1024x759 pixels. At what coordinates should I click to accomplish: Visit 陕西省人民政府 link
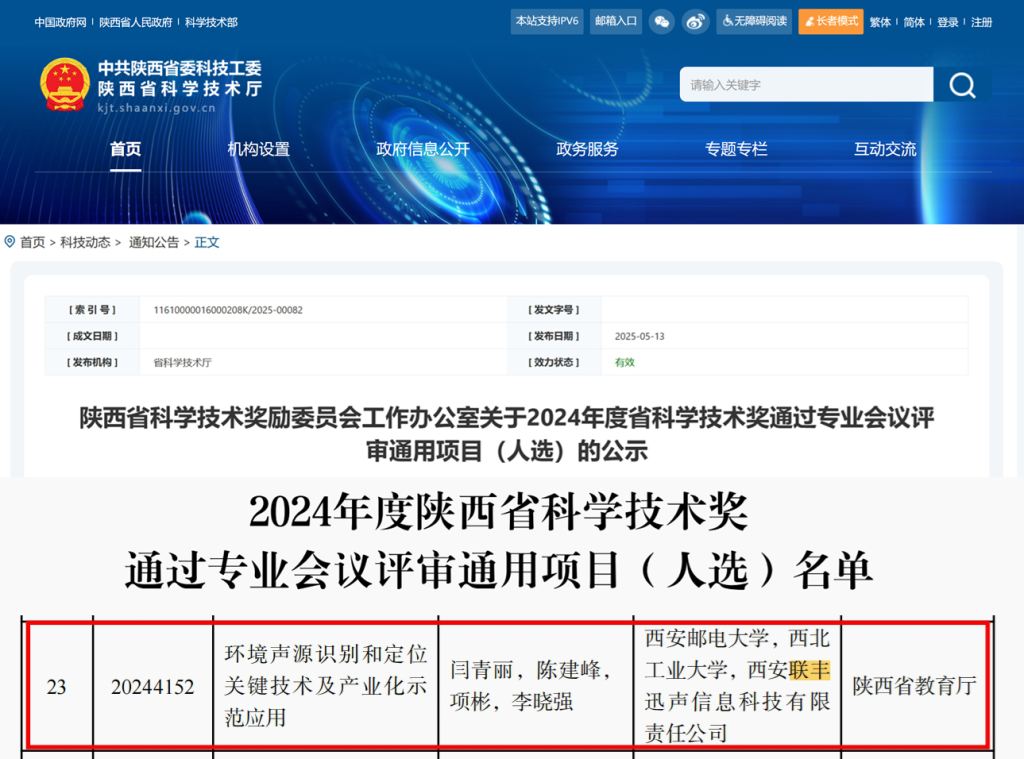pyautogui.click(x=136, y=22)
